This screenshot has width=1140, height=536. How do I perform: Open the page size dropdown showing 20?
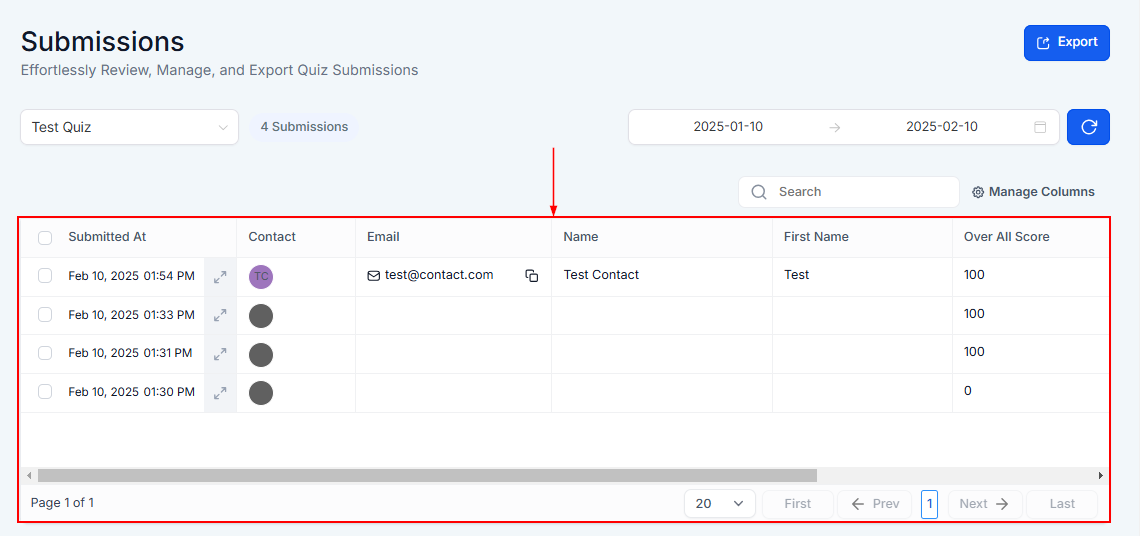720,503
